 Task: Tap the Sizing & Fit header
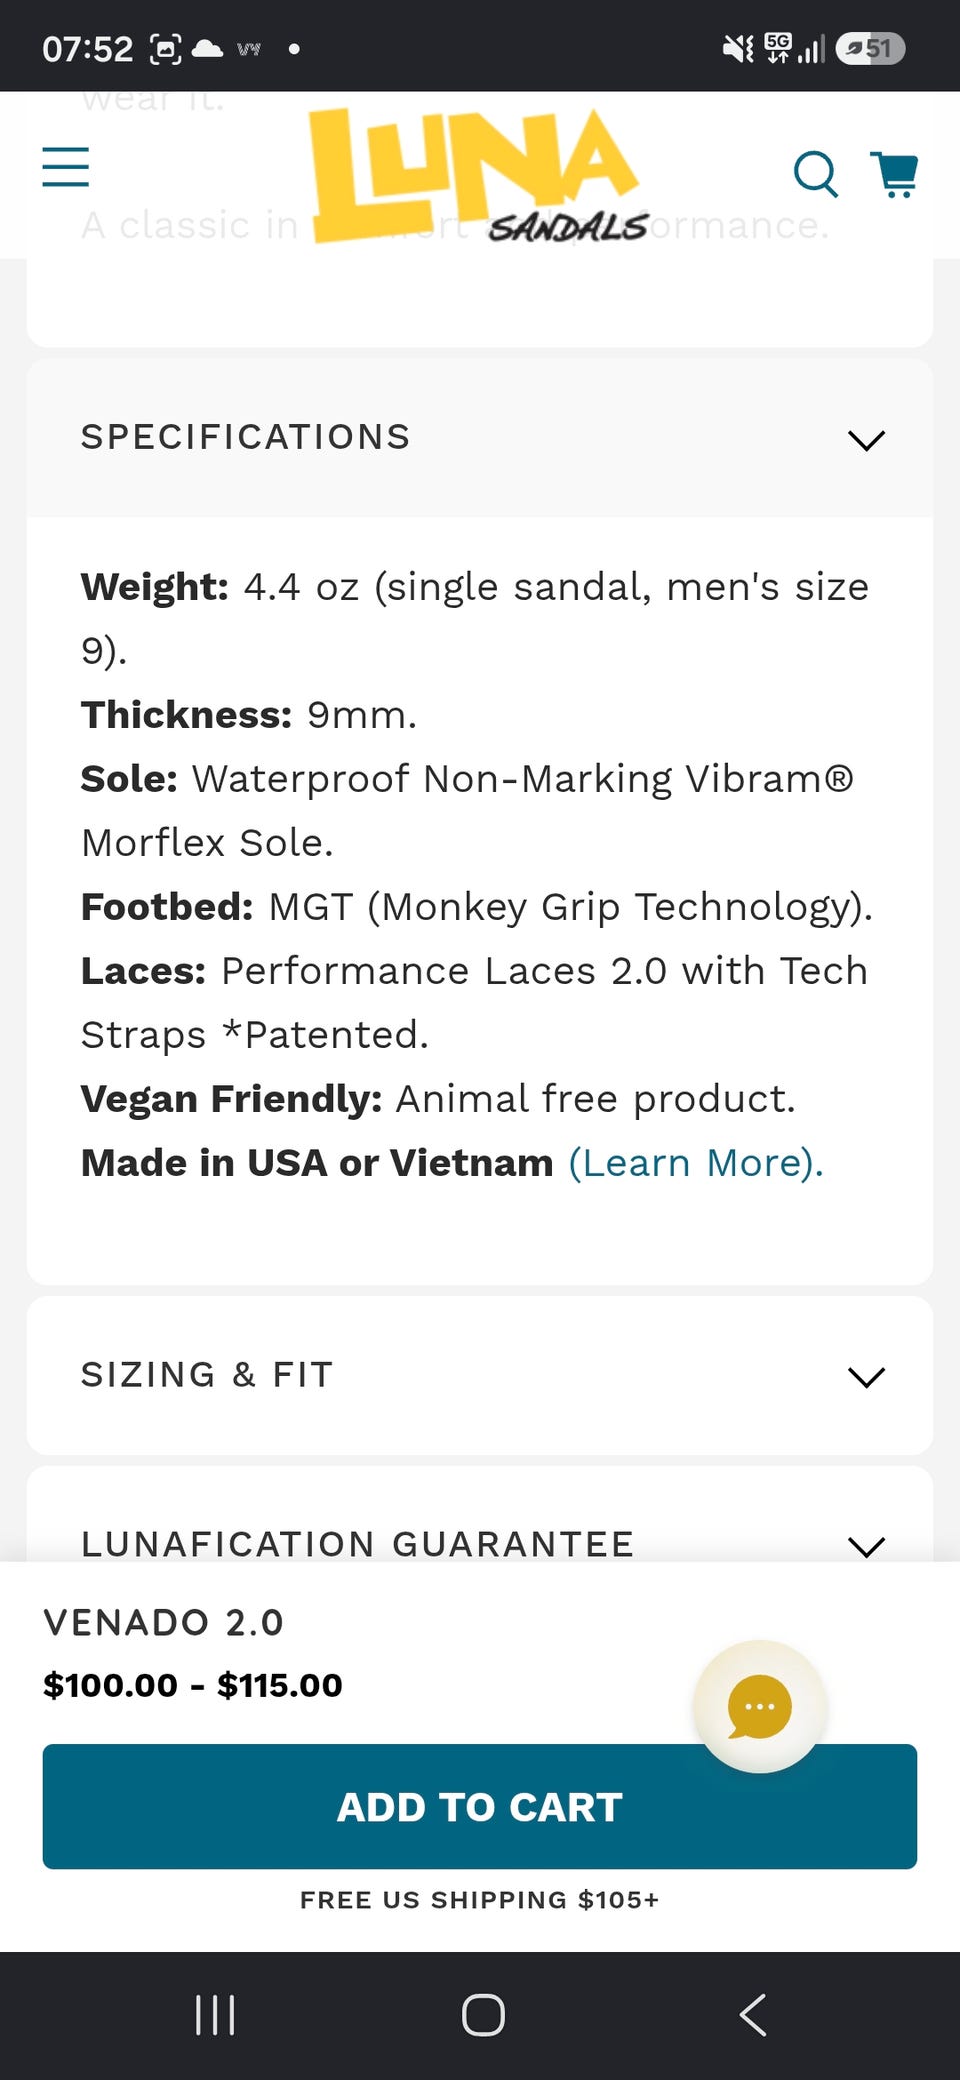click(x=480, y=1375)
